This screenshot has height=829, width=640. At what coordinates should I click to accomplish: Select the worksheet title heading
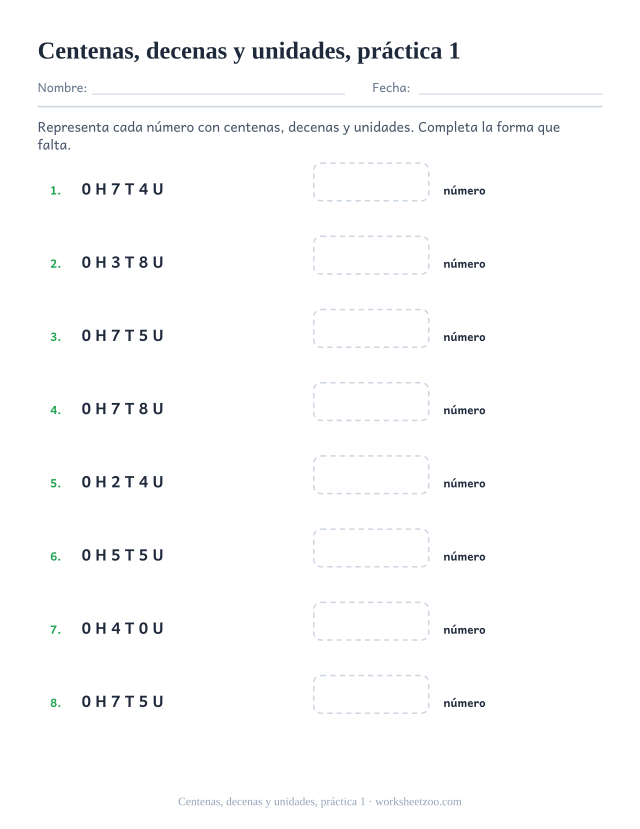(249, 51)
